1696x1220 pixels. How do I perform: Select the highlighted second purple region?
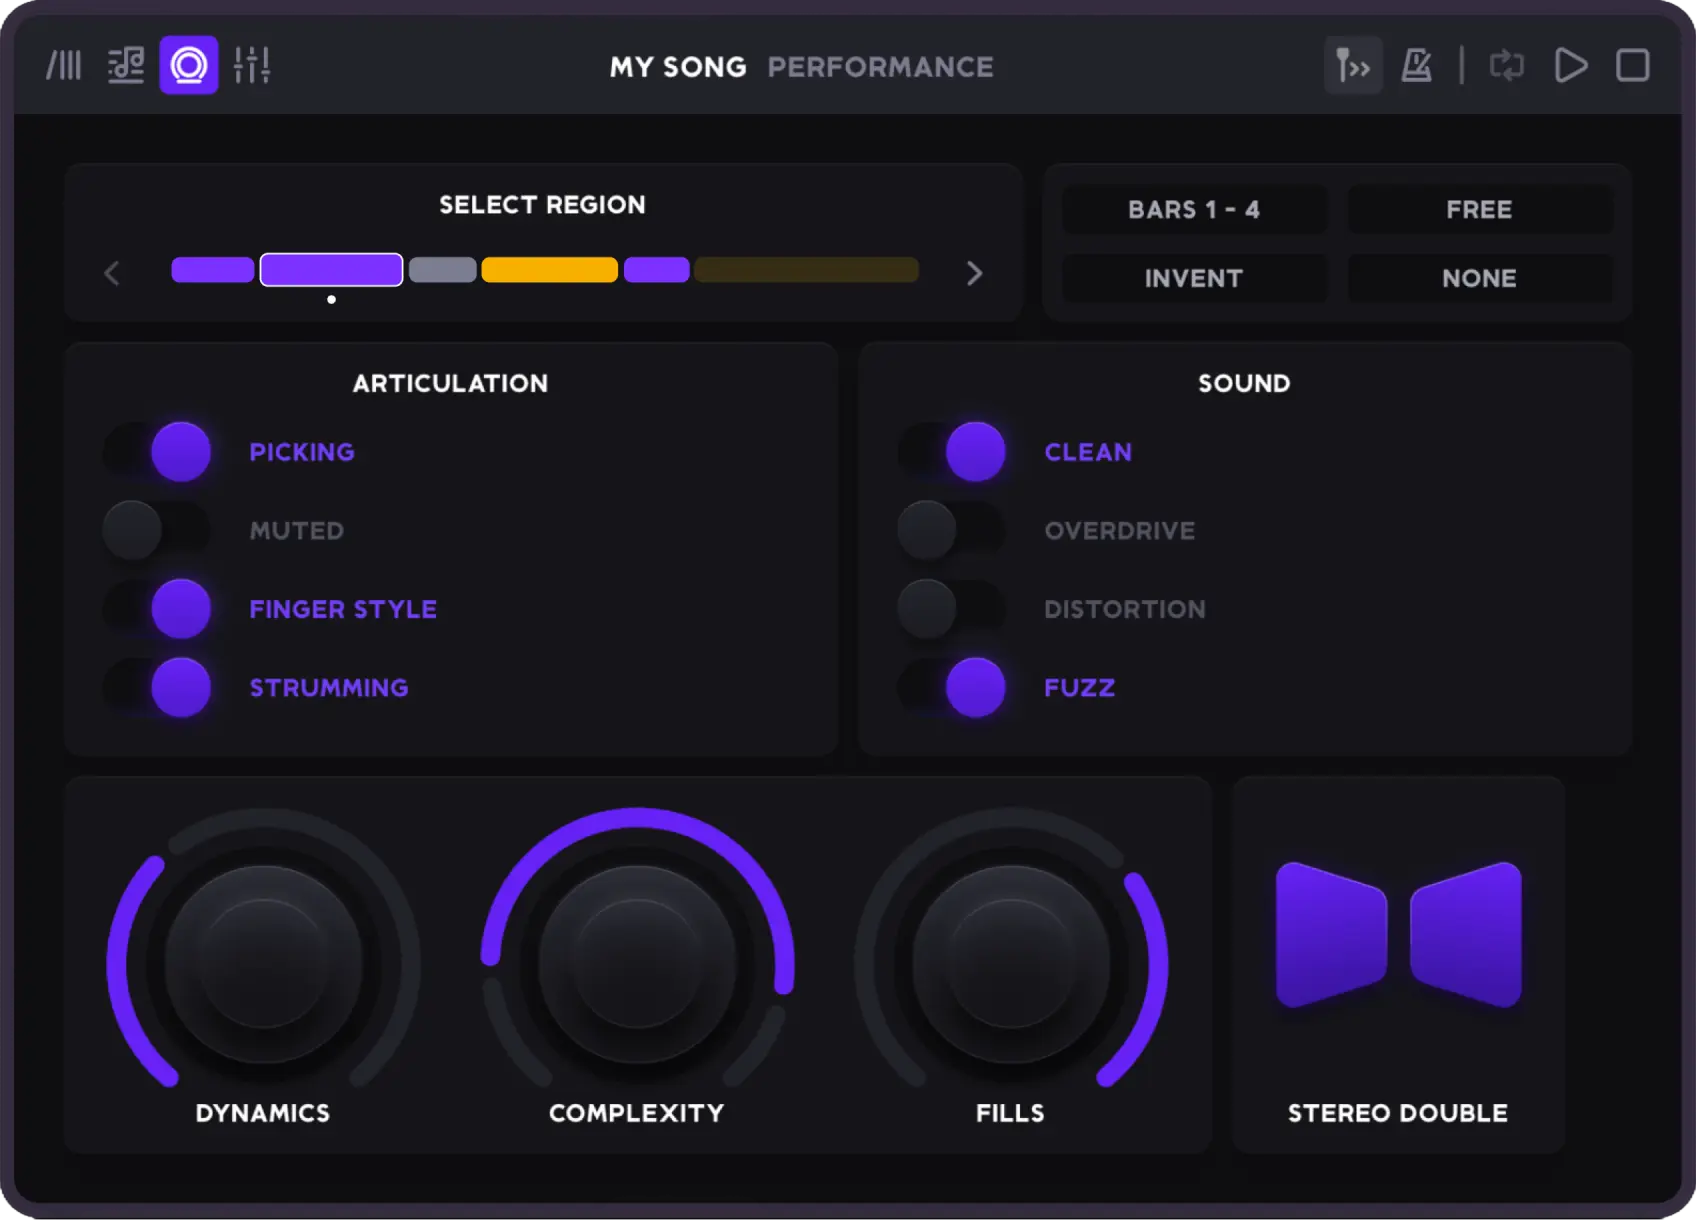[x=332, y=270]
